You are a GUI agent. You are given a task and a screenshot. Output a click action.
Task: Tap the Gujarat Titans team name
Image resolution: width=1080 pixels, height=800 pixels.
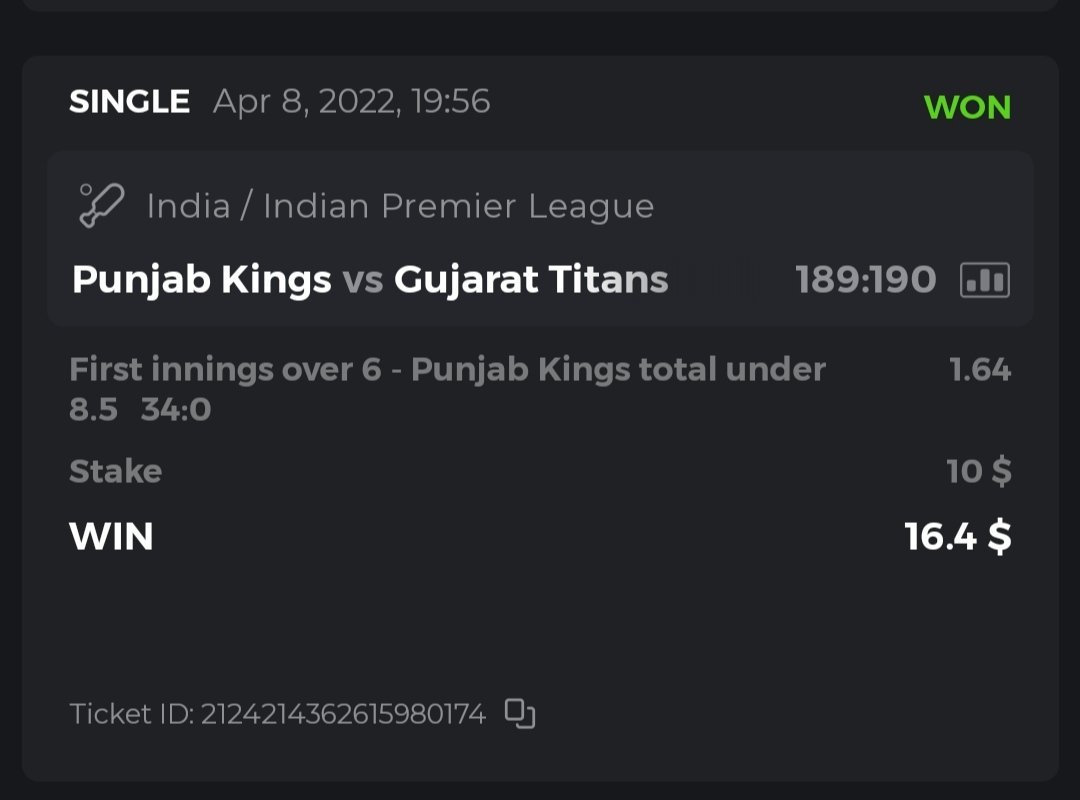[x=531, y=280]
